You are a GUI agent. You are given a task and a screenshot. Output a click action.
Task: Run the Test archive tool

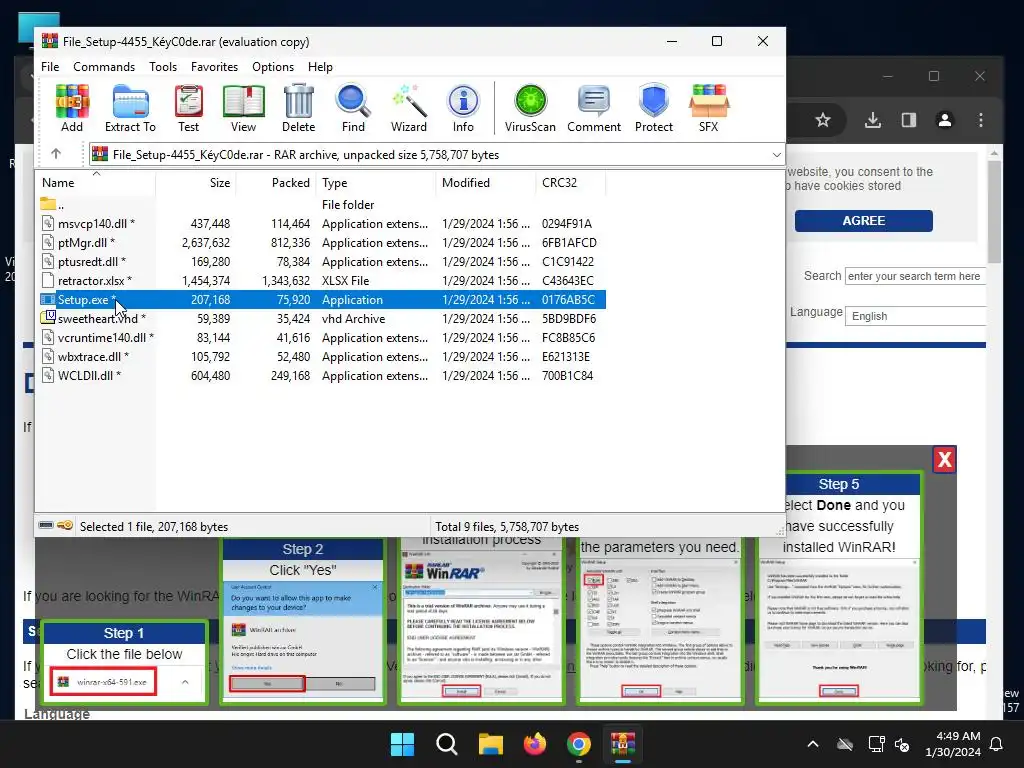(x=189, y=108)
